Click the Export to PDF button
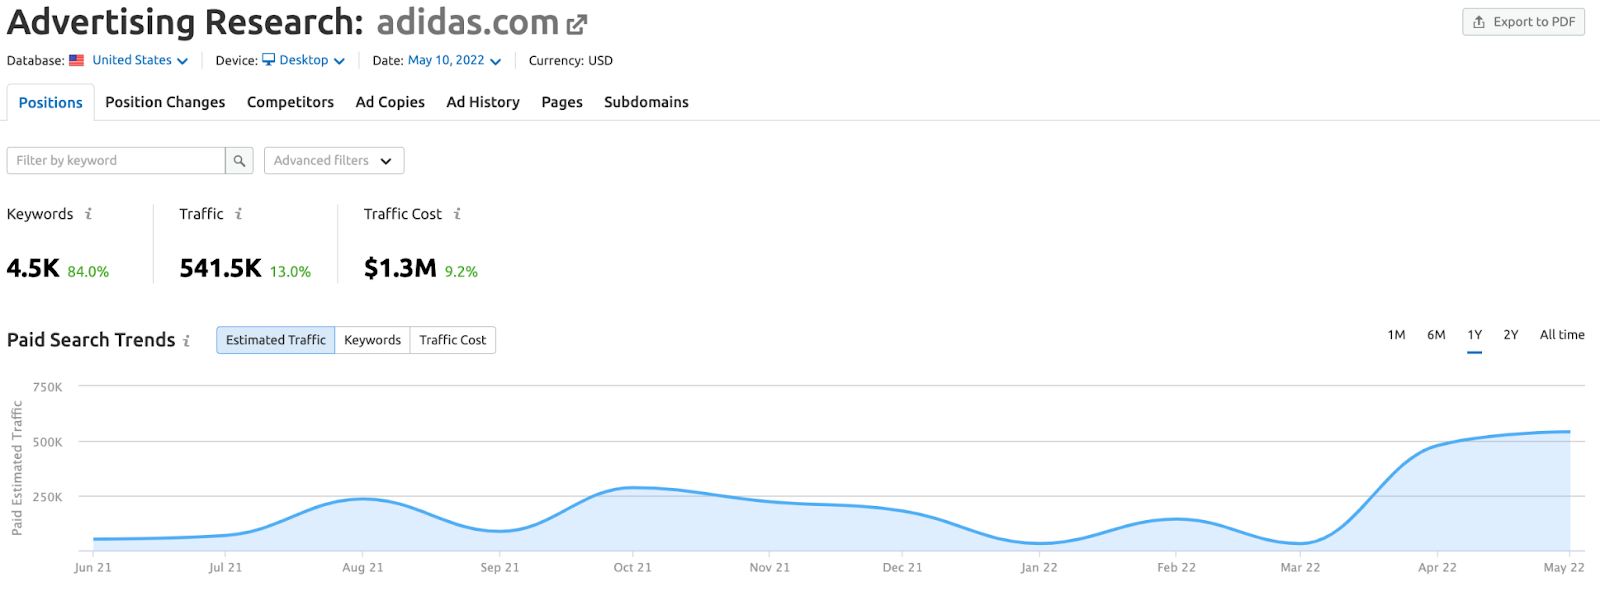This screenshot has width=1600, height=595. (1523, 22)
